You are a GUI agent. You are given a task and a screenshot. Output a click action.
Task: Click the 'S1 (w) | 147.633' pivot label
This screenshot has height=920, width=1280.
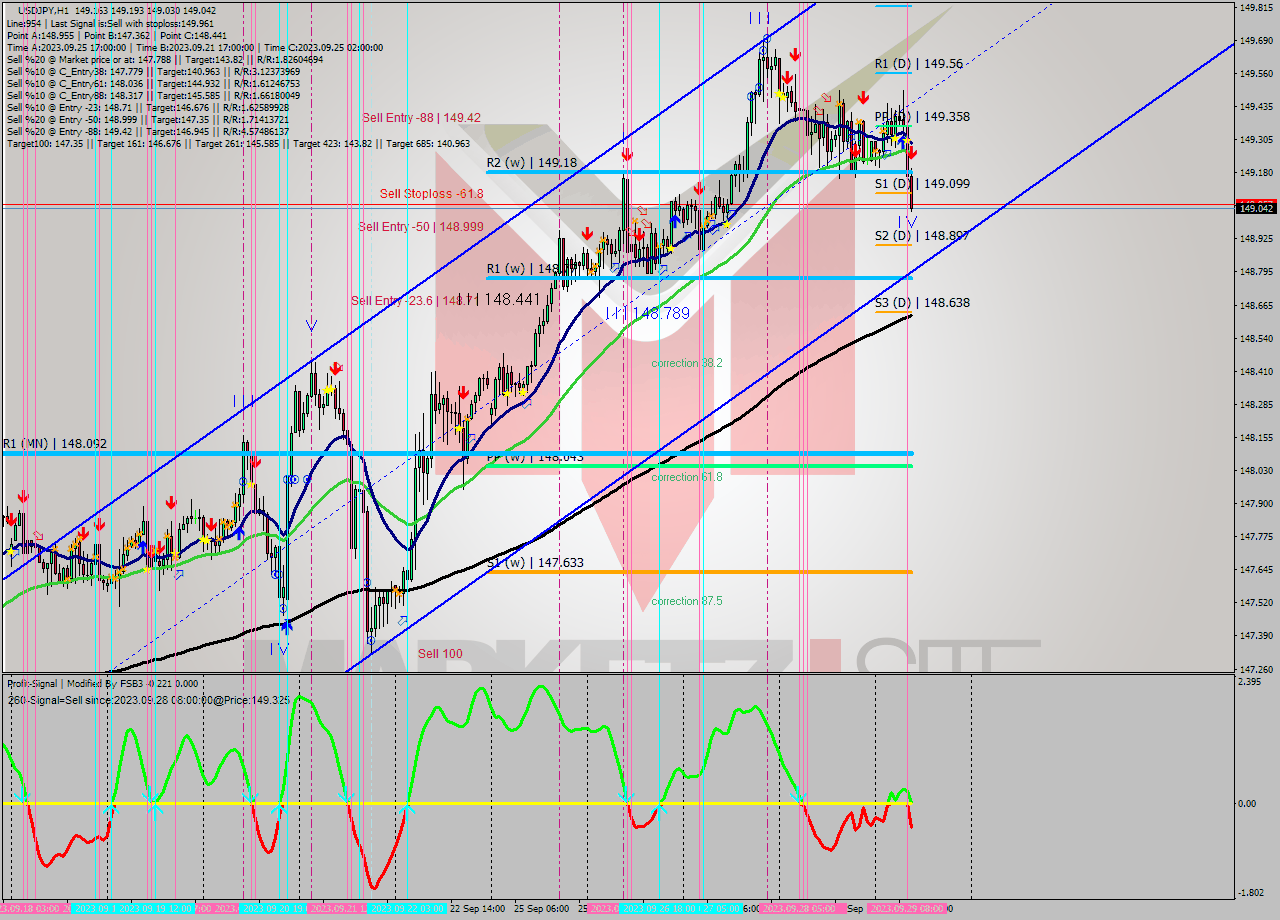click(535, 563)
